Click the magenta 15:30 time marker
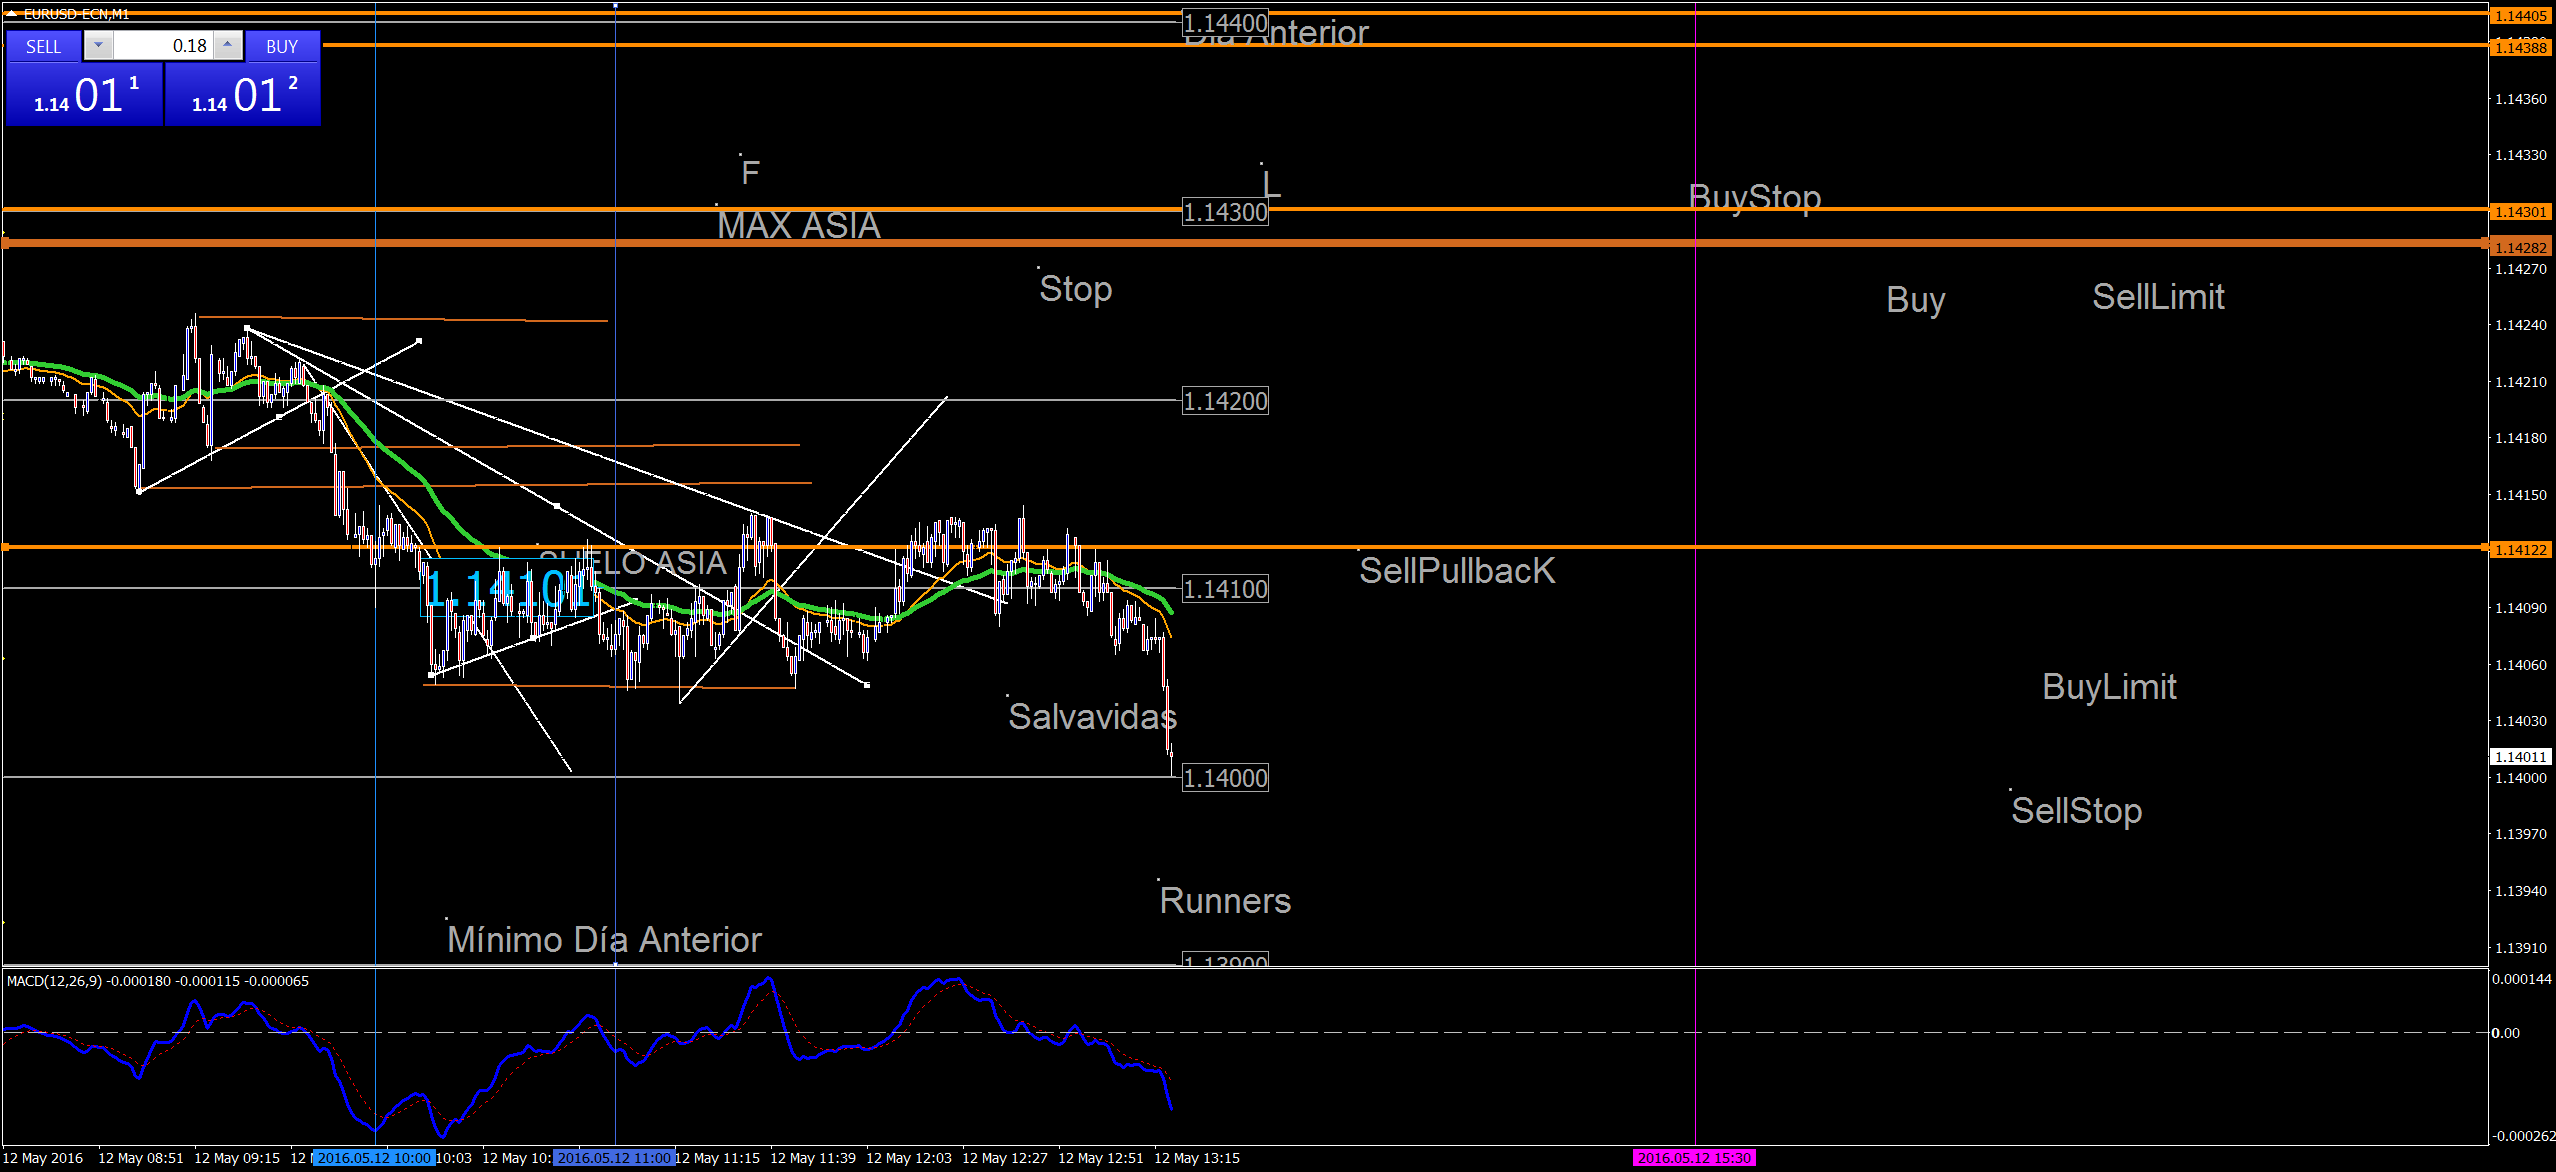Viewport: 2556px width, 1172px height. pyautogui.click(x=1694, y=1158)
